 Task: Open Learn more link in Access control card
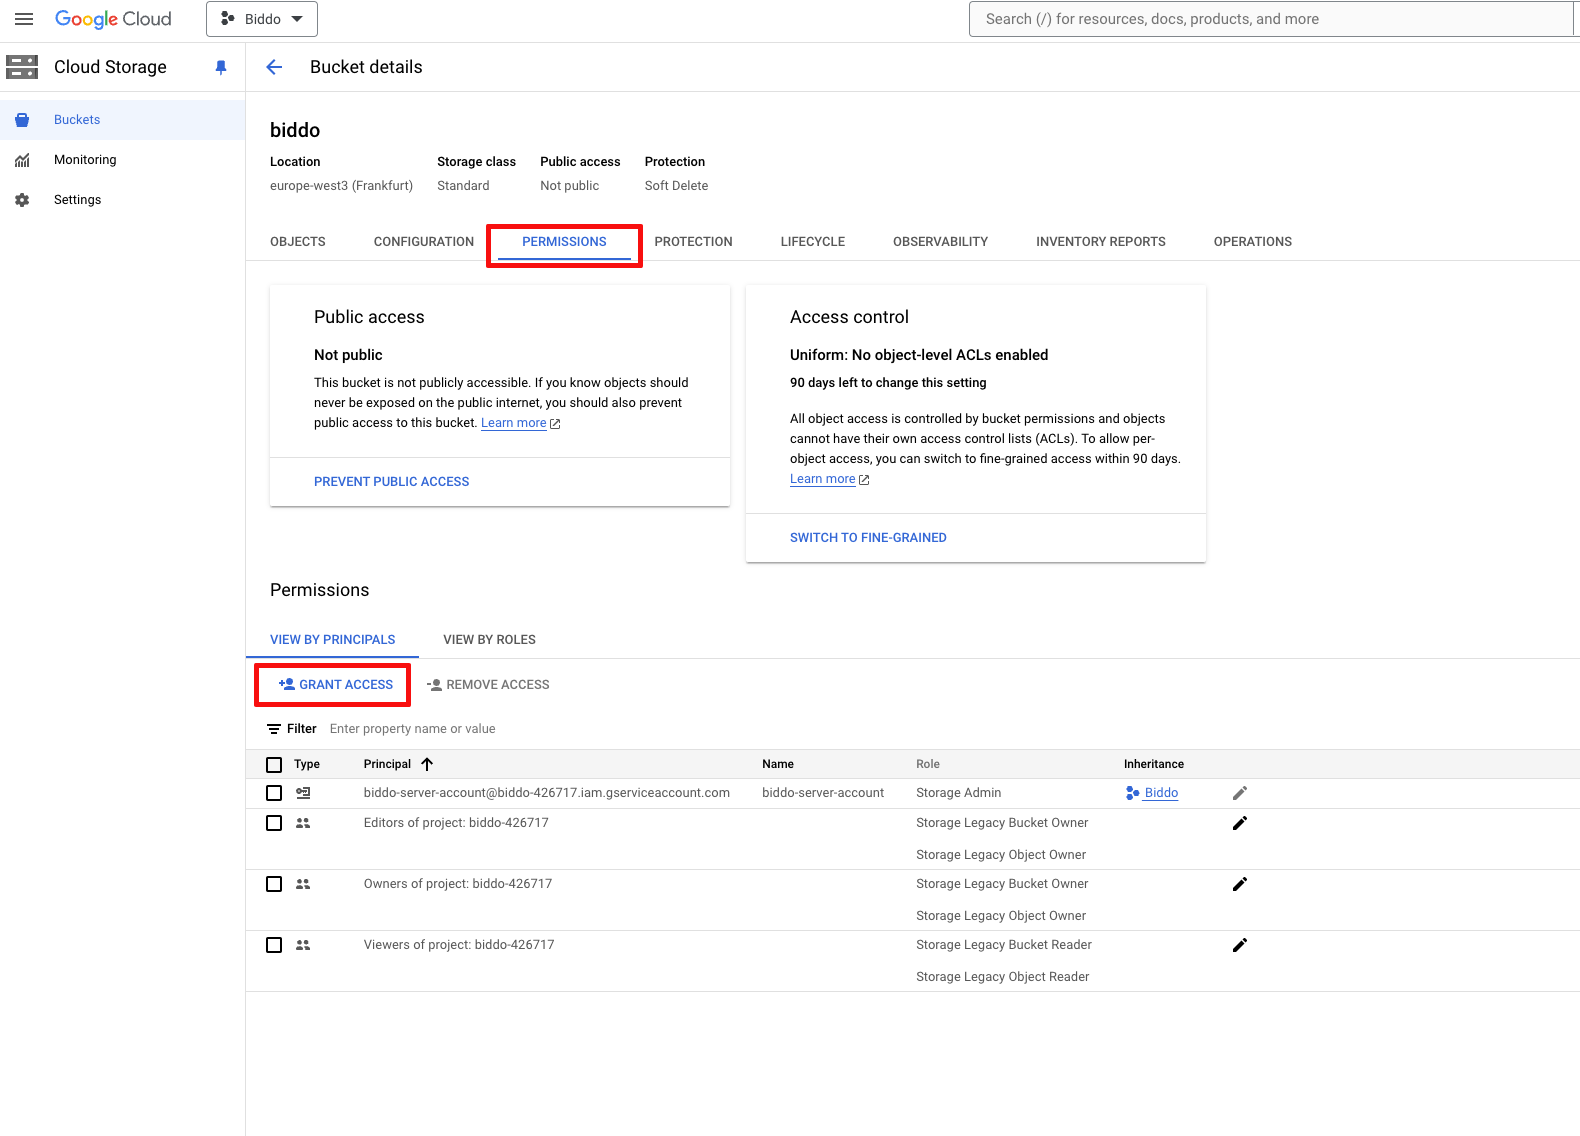coord(823,479)
